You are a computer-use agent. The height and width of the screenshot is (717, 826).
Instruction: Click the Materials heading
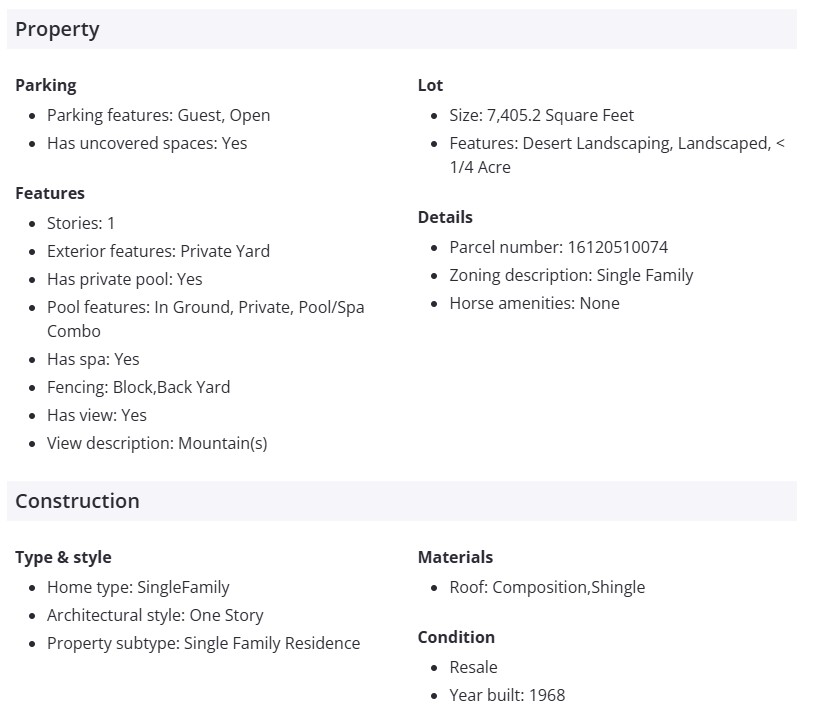[x=455, y=557]
